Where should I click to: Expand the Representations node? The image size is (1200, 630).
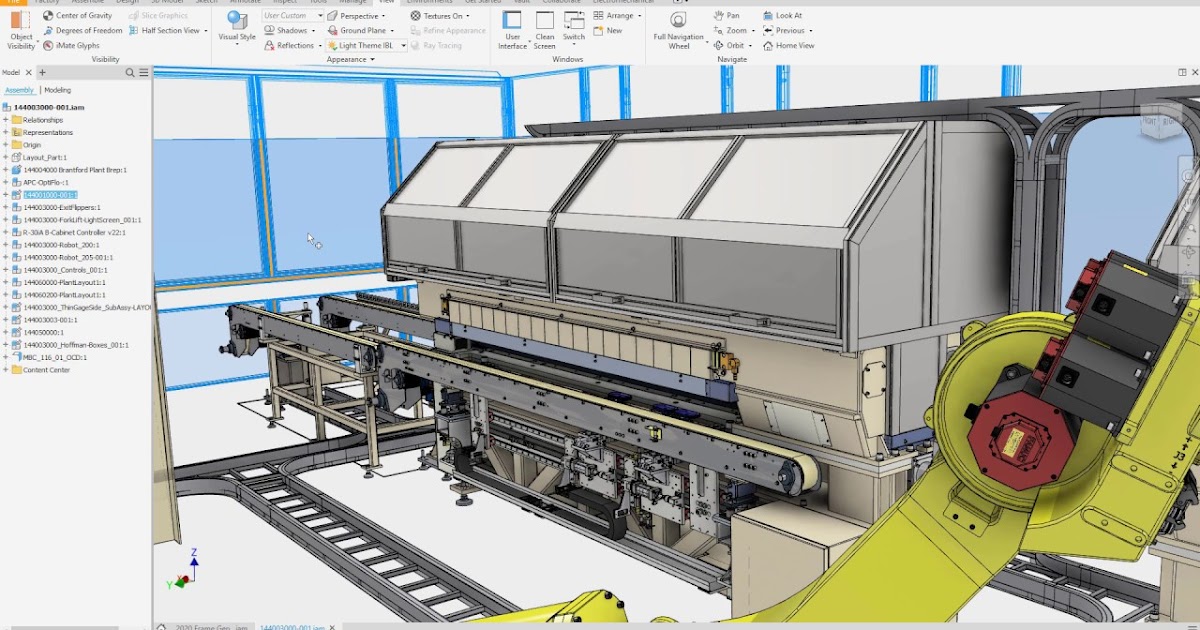tap(5, 133)
